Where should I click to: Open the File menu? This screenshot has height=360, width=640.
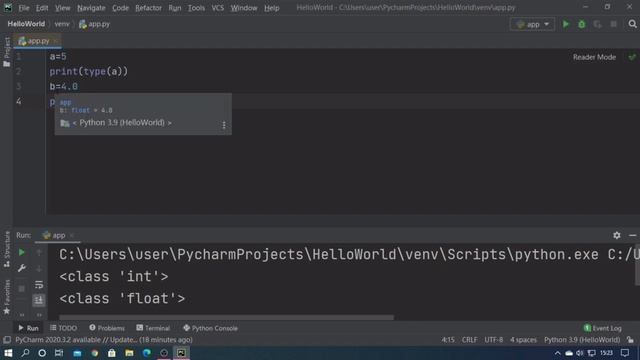[24, 8]
